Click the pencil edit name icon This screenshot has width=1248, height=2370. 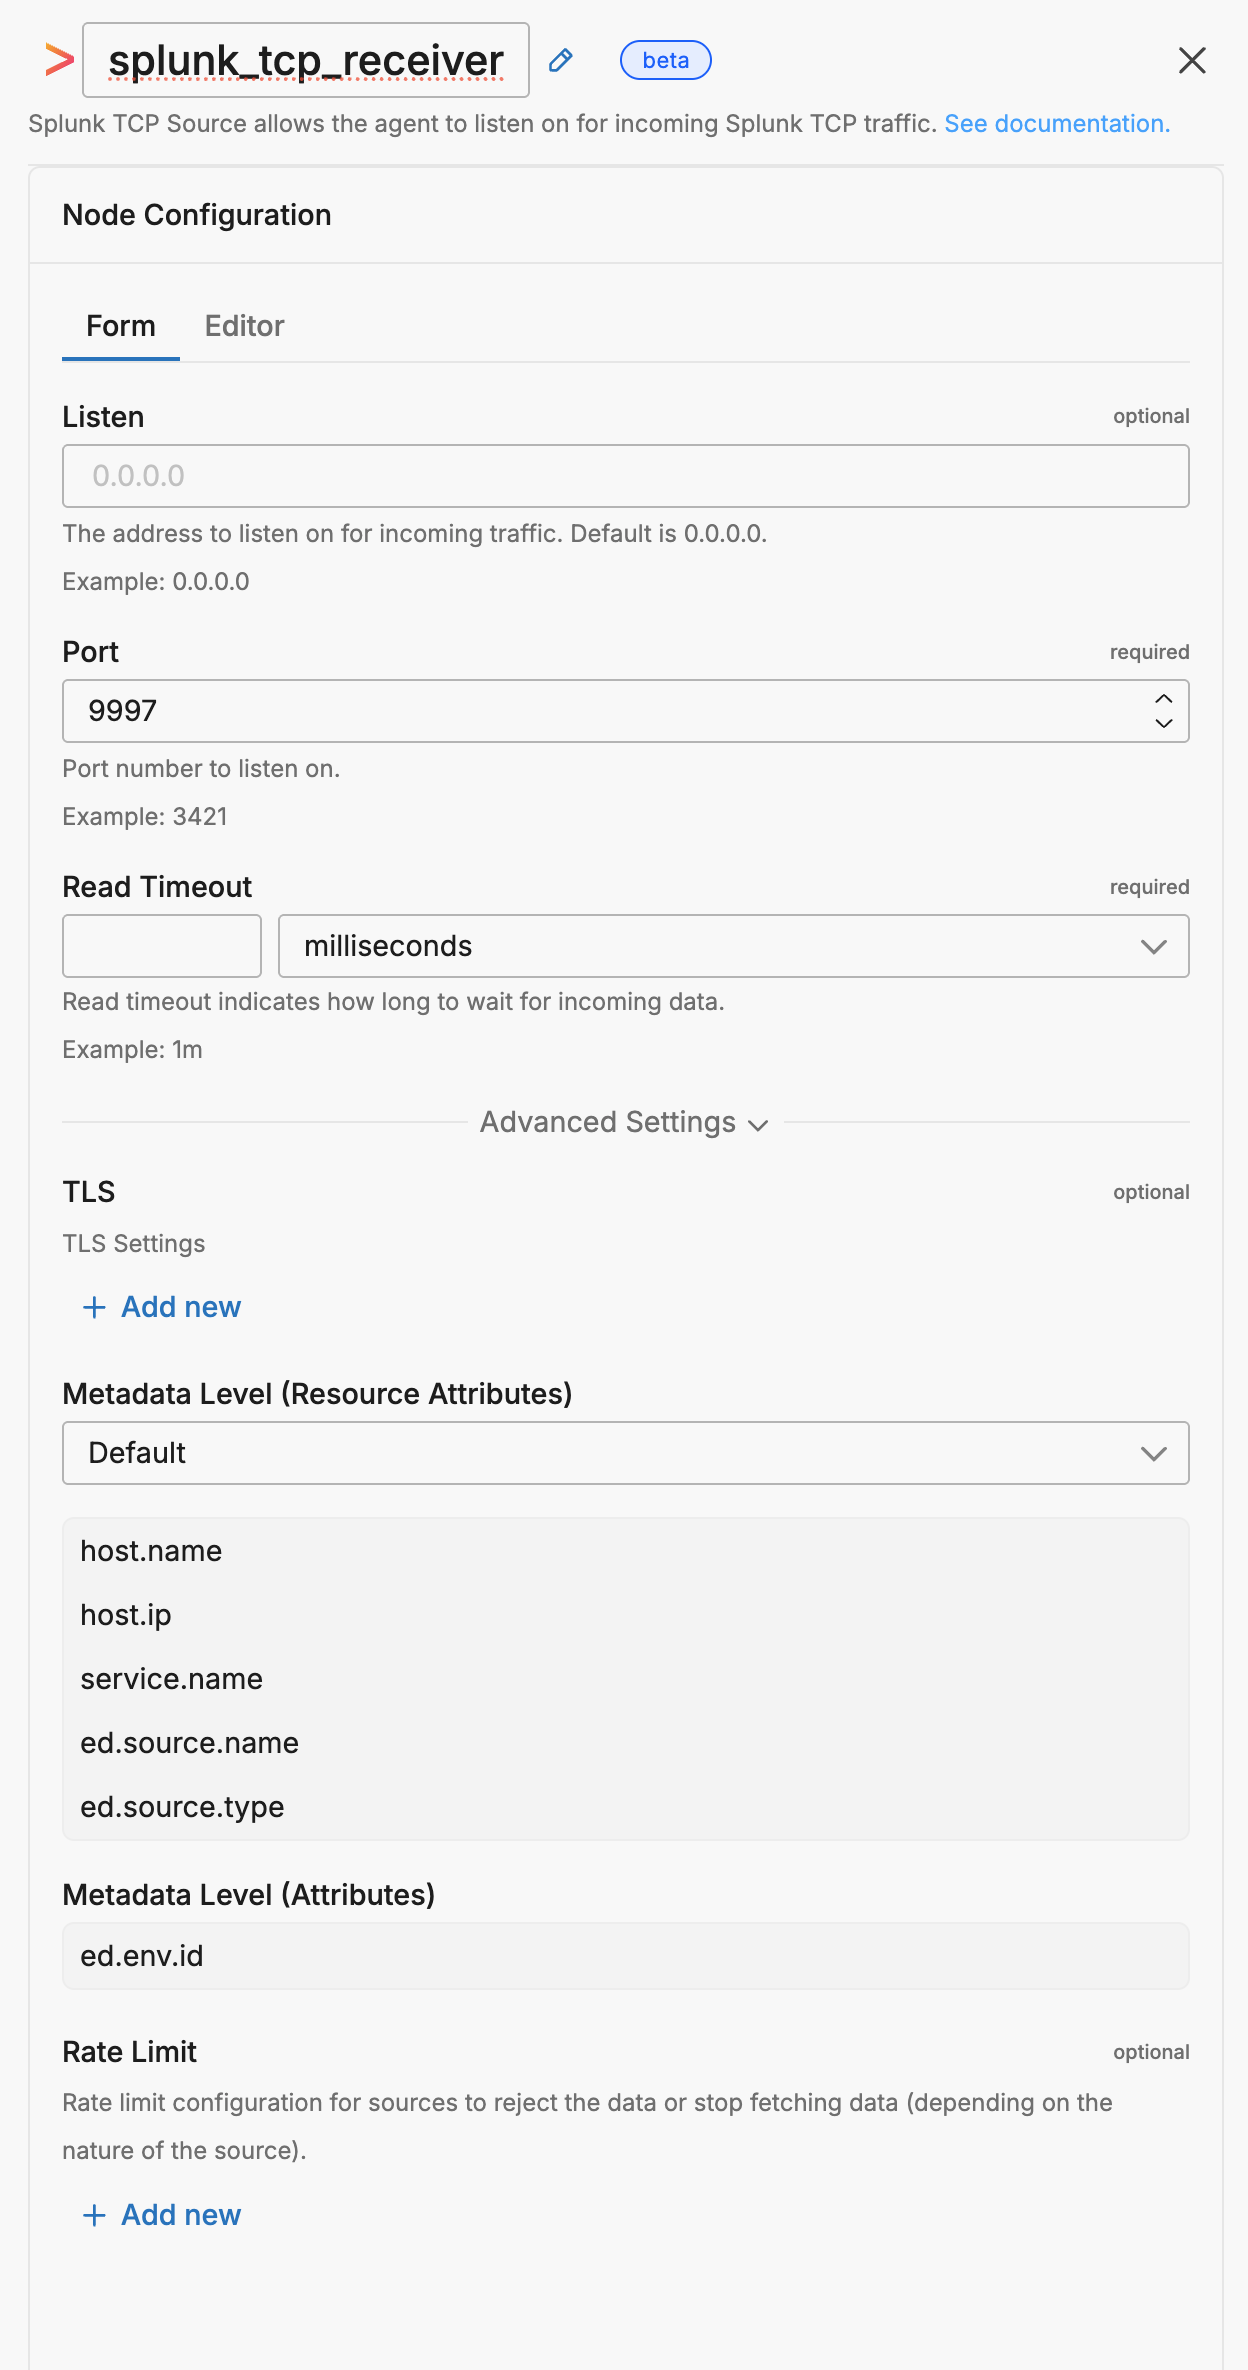click(561, 60)
